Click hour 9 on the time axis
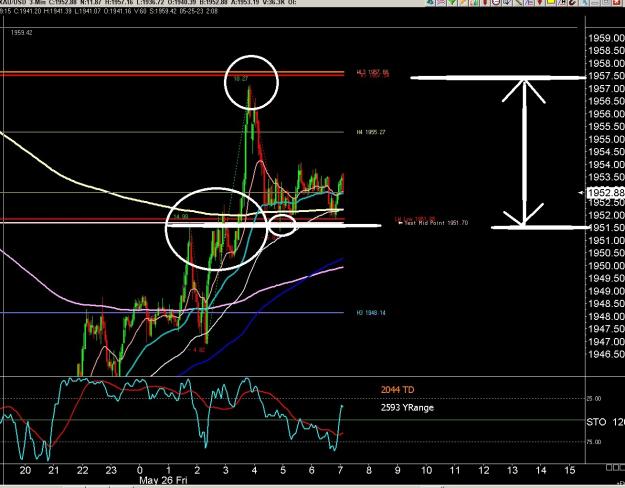The width and height of the screenshot is (625, 488). point(397,470)
